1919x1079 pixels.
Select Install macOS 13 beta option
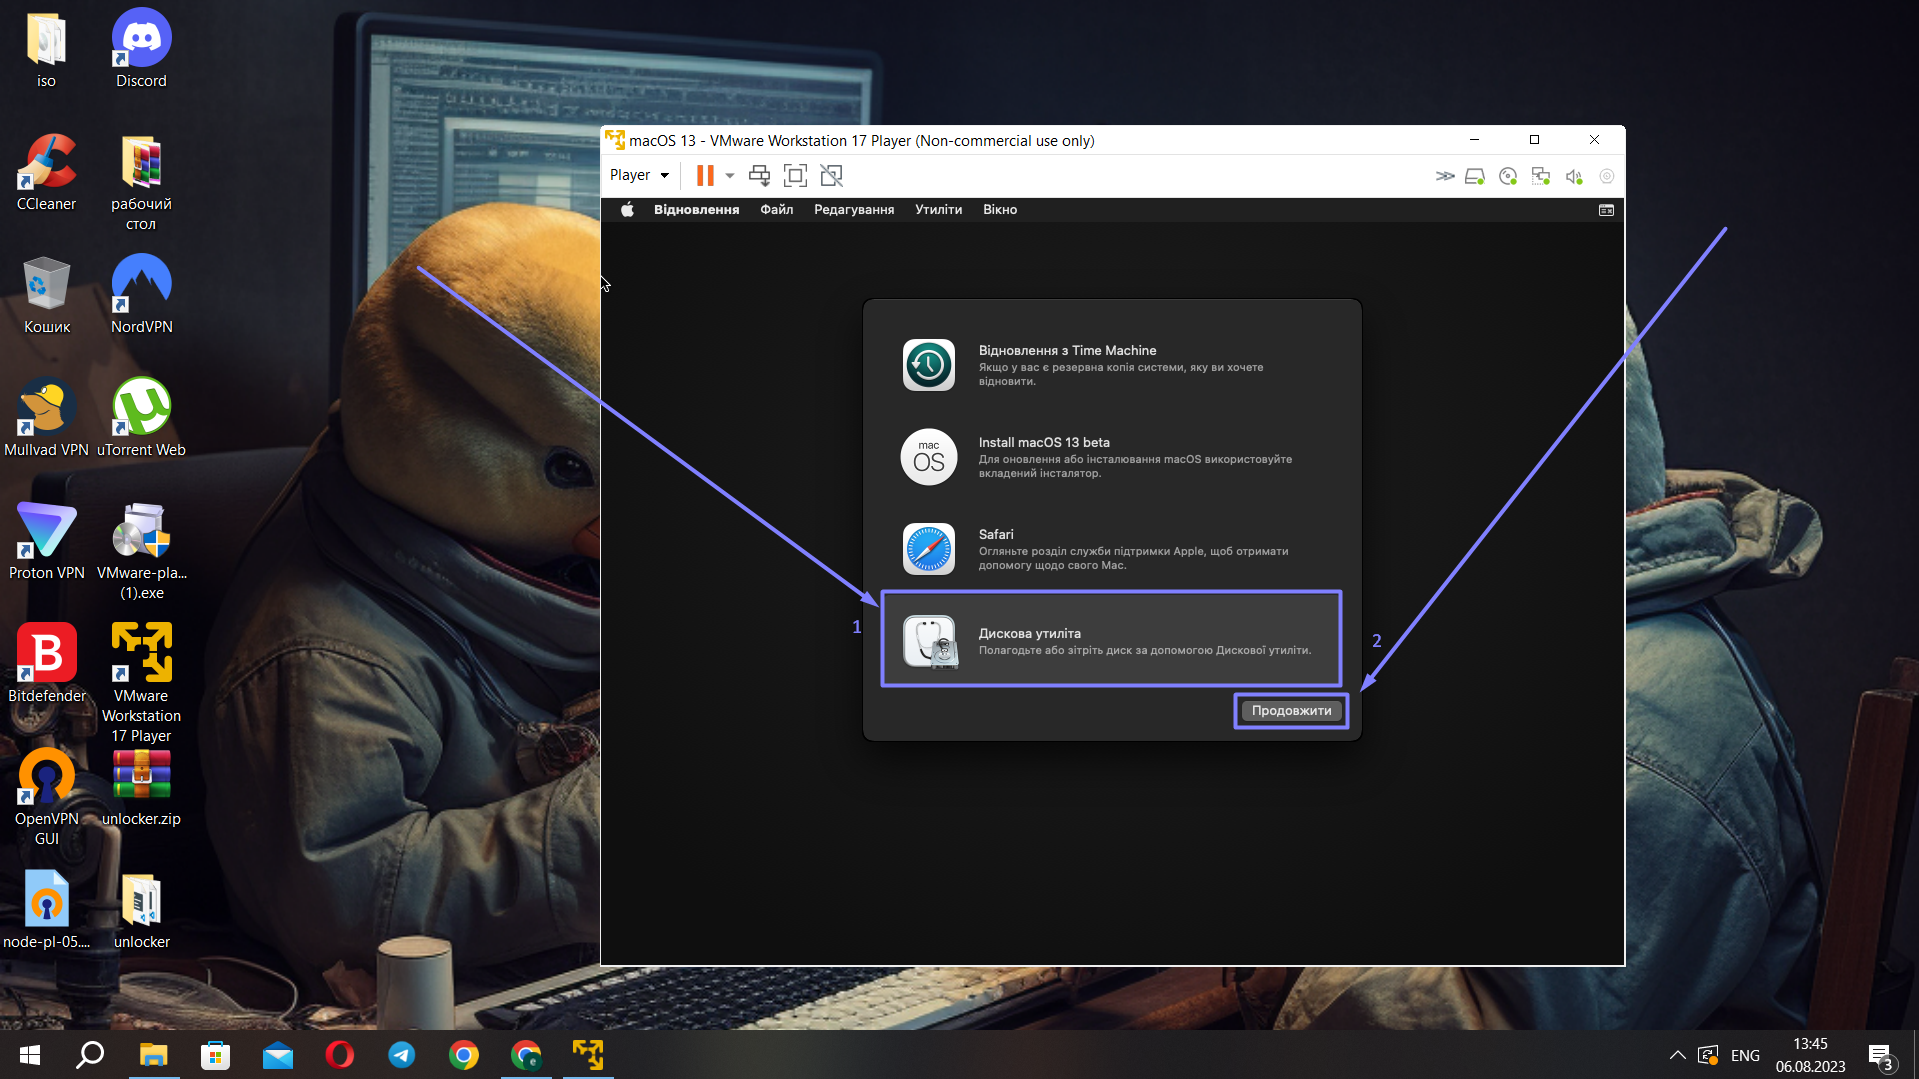[1111, 457]
